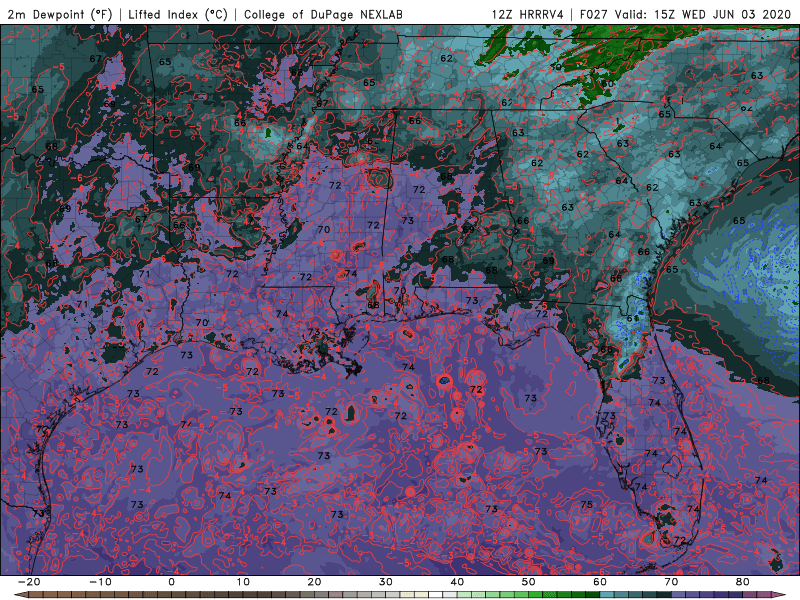This screenshot has width=800, height=600.
Task: Click the white swatch in the color bar
Action: (x=436, y=595)
